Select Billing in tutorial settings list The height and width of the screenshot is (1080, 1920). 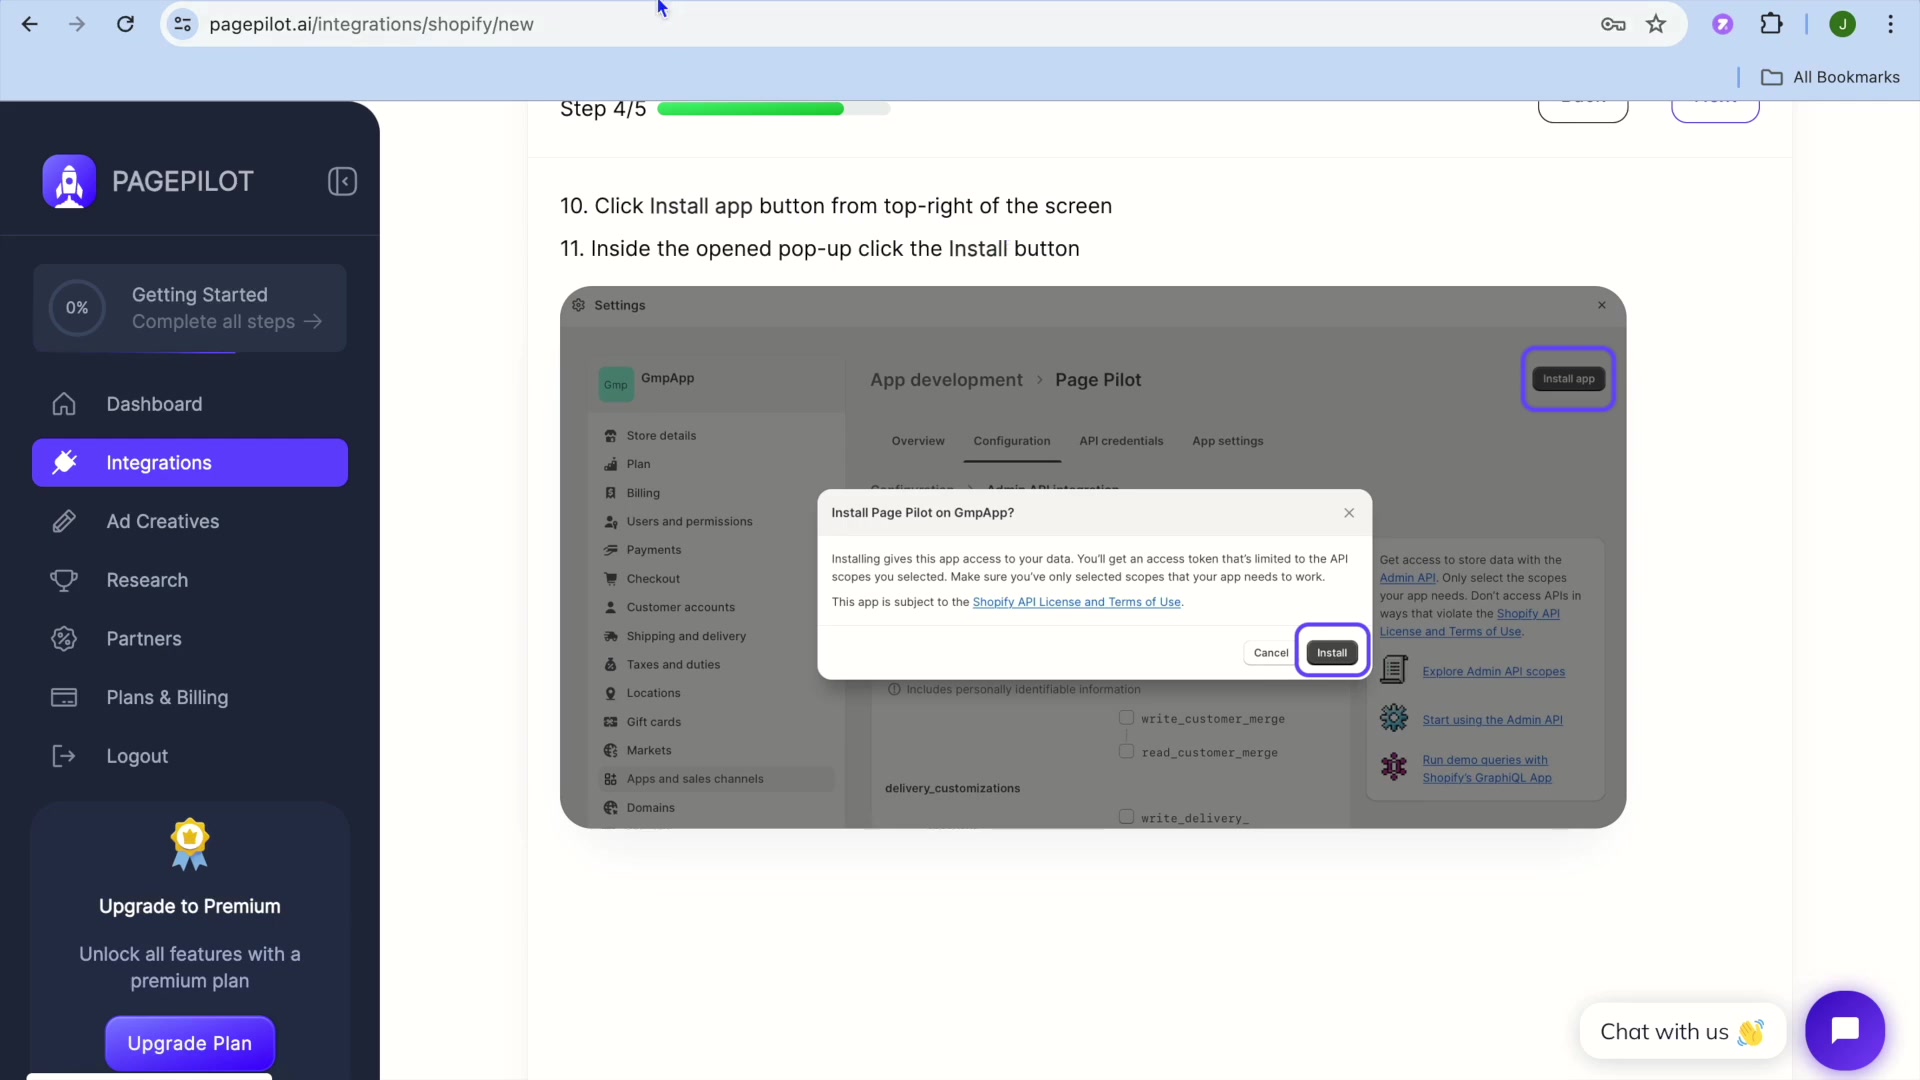(x=642, y=493)
